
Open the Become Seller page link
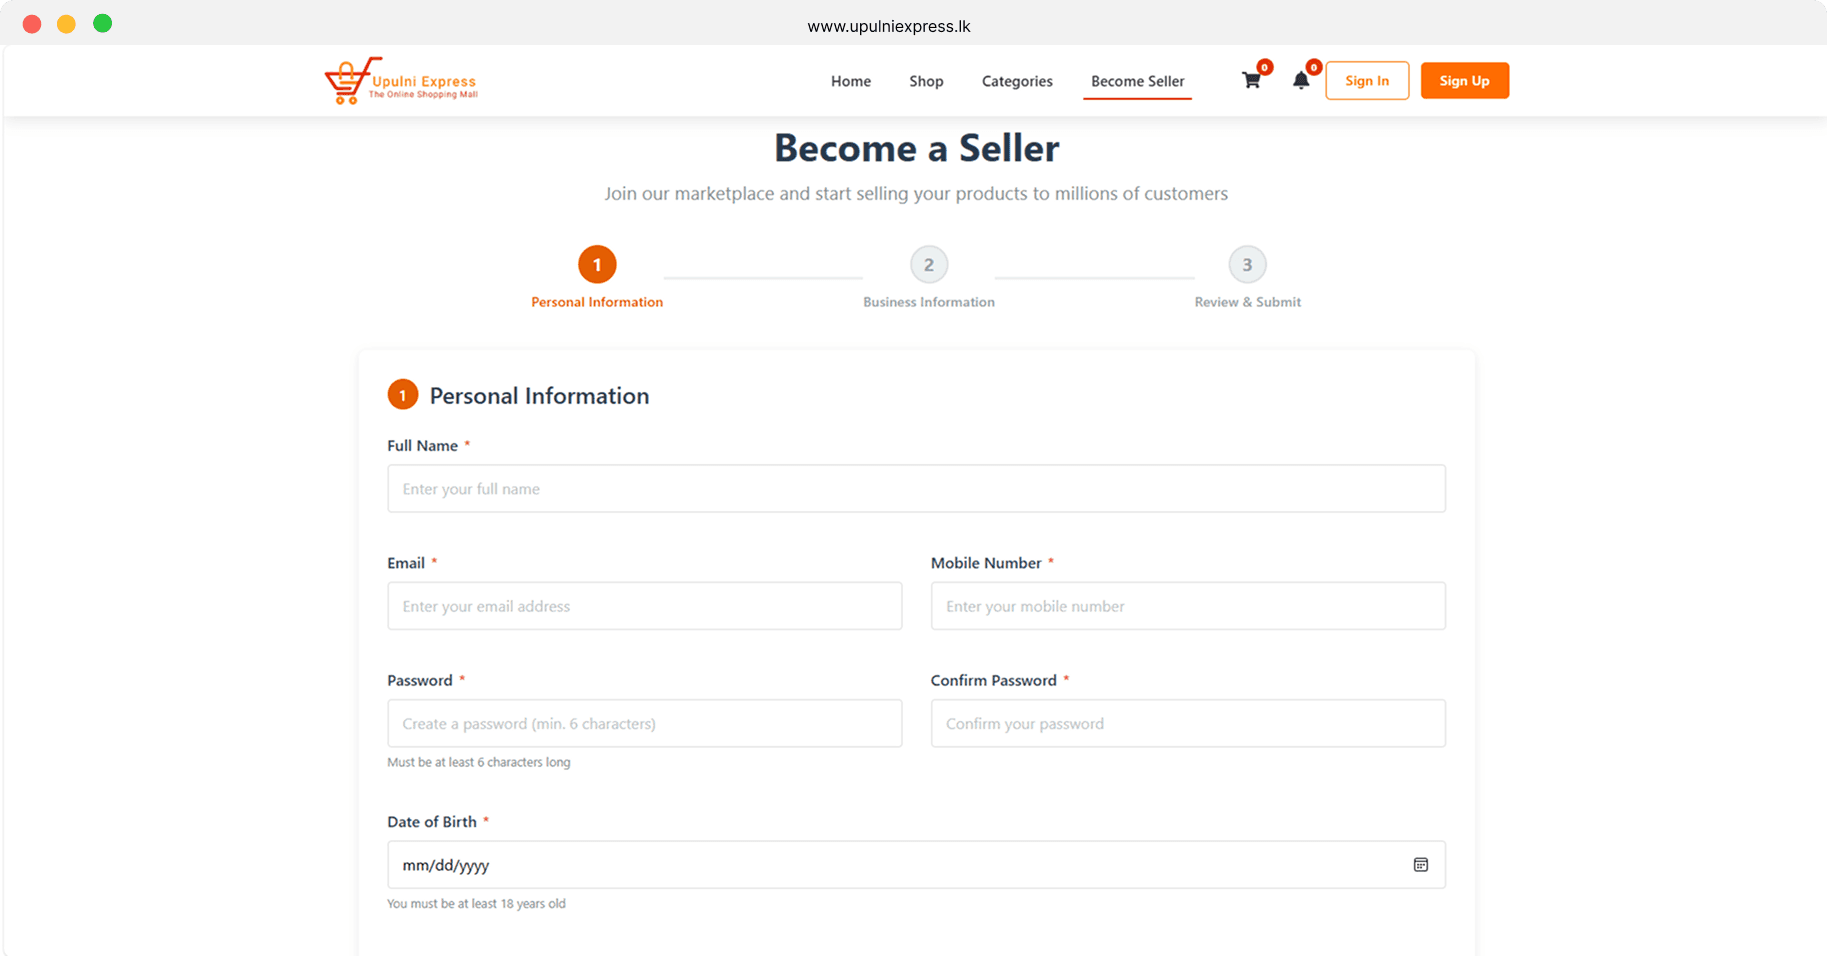[x=1137, y=81]
